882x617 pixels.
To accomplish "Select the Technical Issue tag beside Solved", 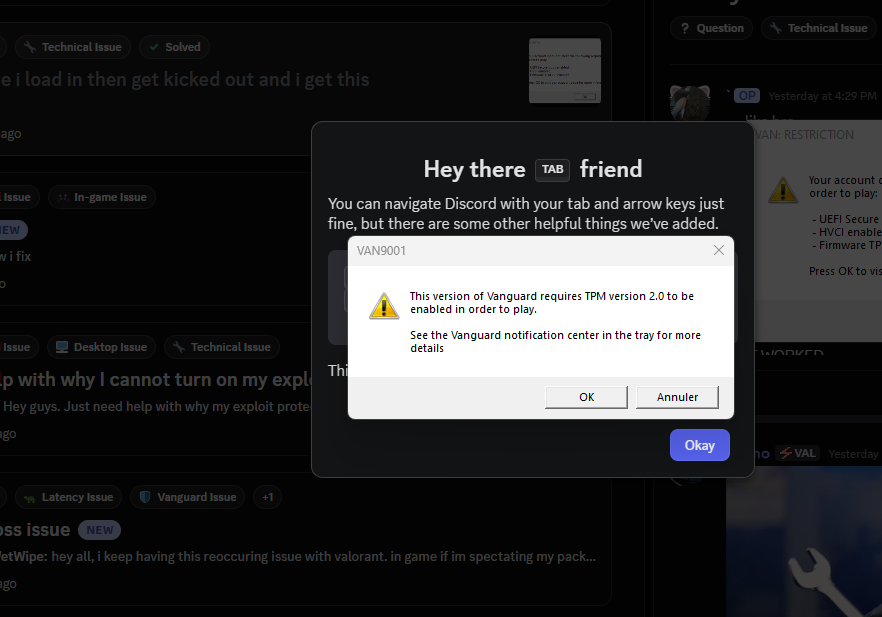I will point(73,47).
